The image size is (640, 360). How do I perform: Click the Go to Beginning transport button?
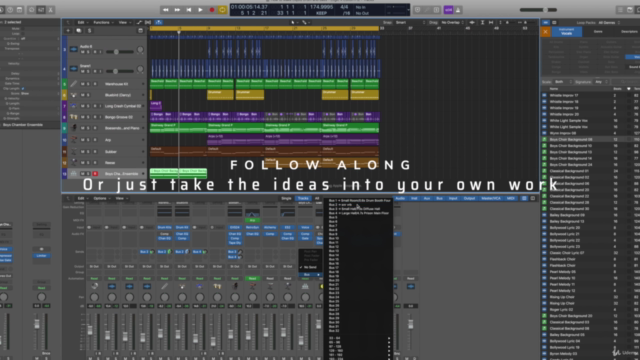(189, 10)
